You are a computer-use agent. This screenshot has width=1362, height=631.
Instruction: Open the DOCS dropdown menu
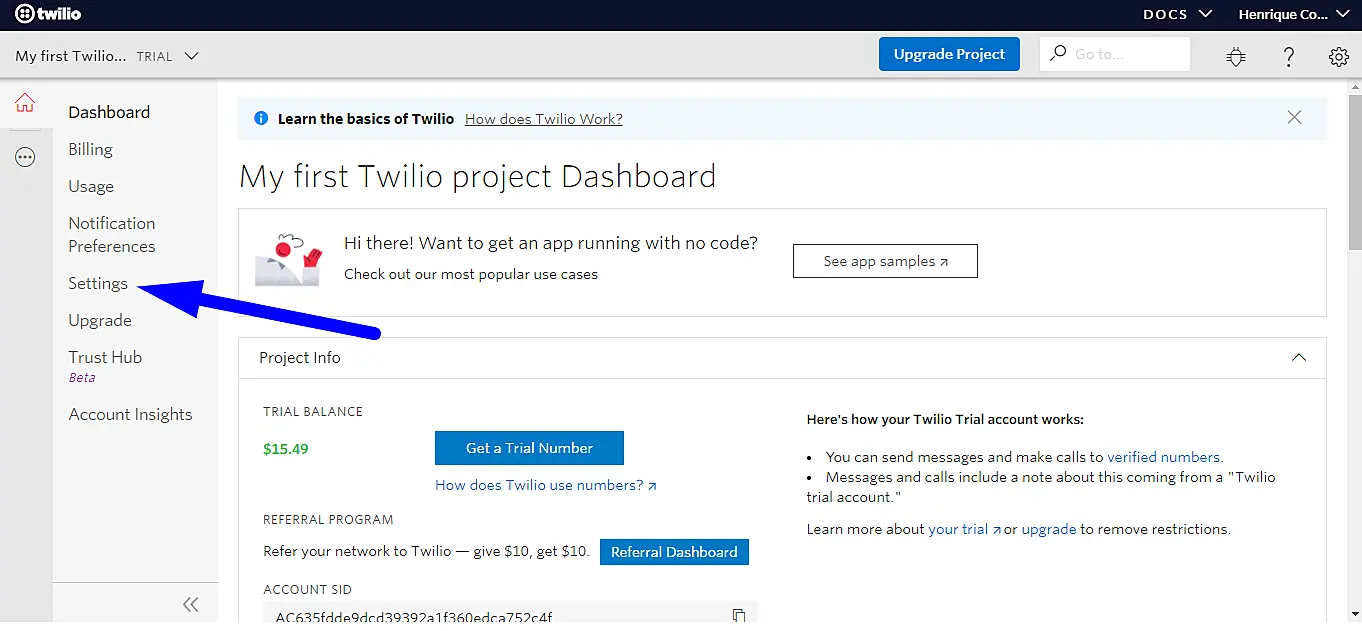tap(1177, 14)
